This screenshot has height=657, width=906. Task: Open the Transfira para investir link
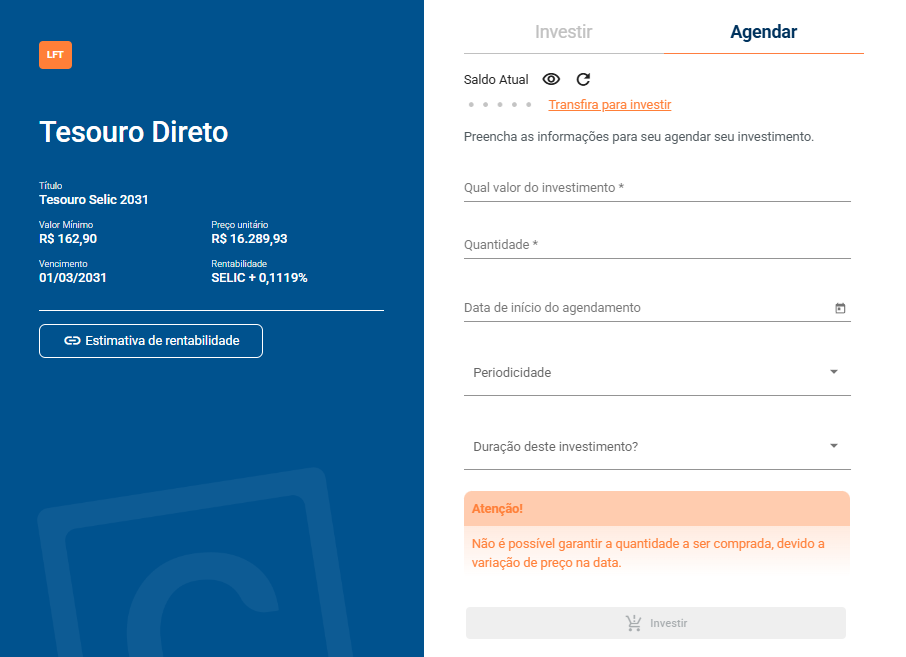click(x=610, y=105)
